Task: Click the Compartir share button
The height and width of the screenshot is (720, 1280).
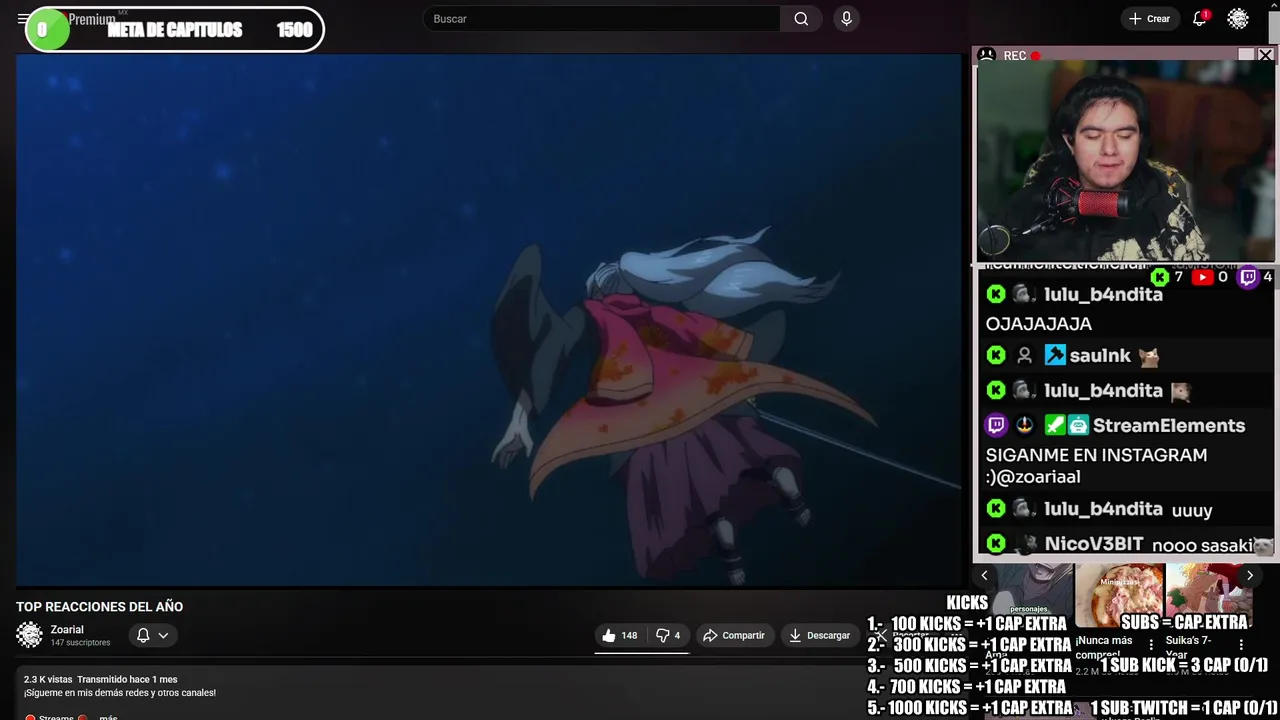Action: tap(733, 635)
